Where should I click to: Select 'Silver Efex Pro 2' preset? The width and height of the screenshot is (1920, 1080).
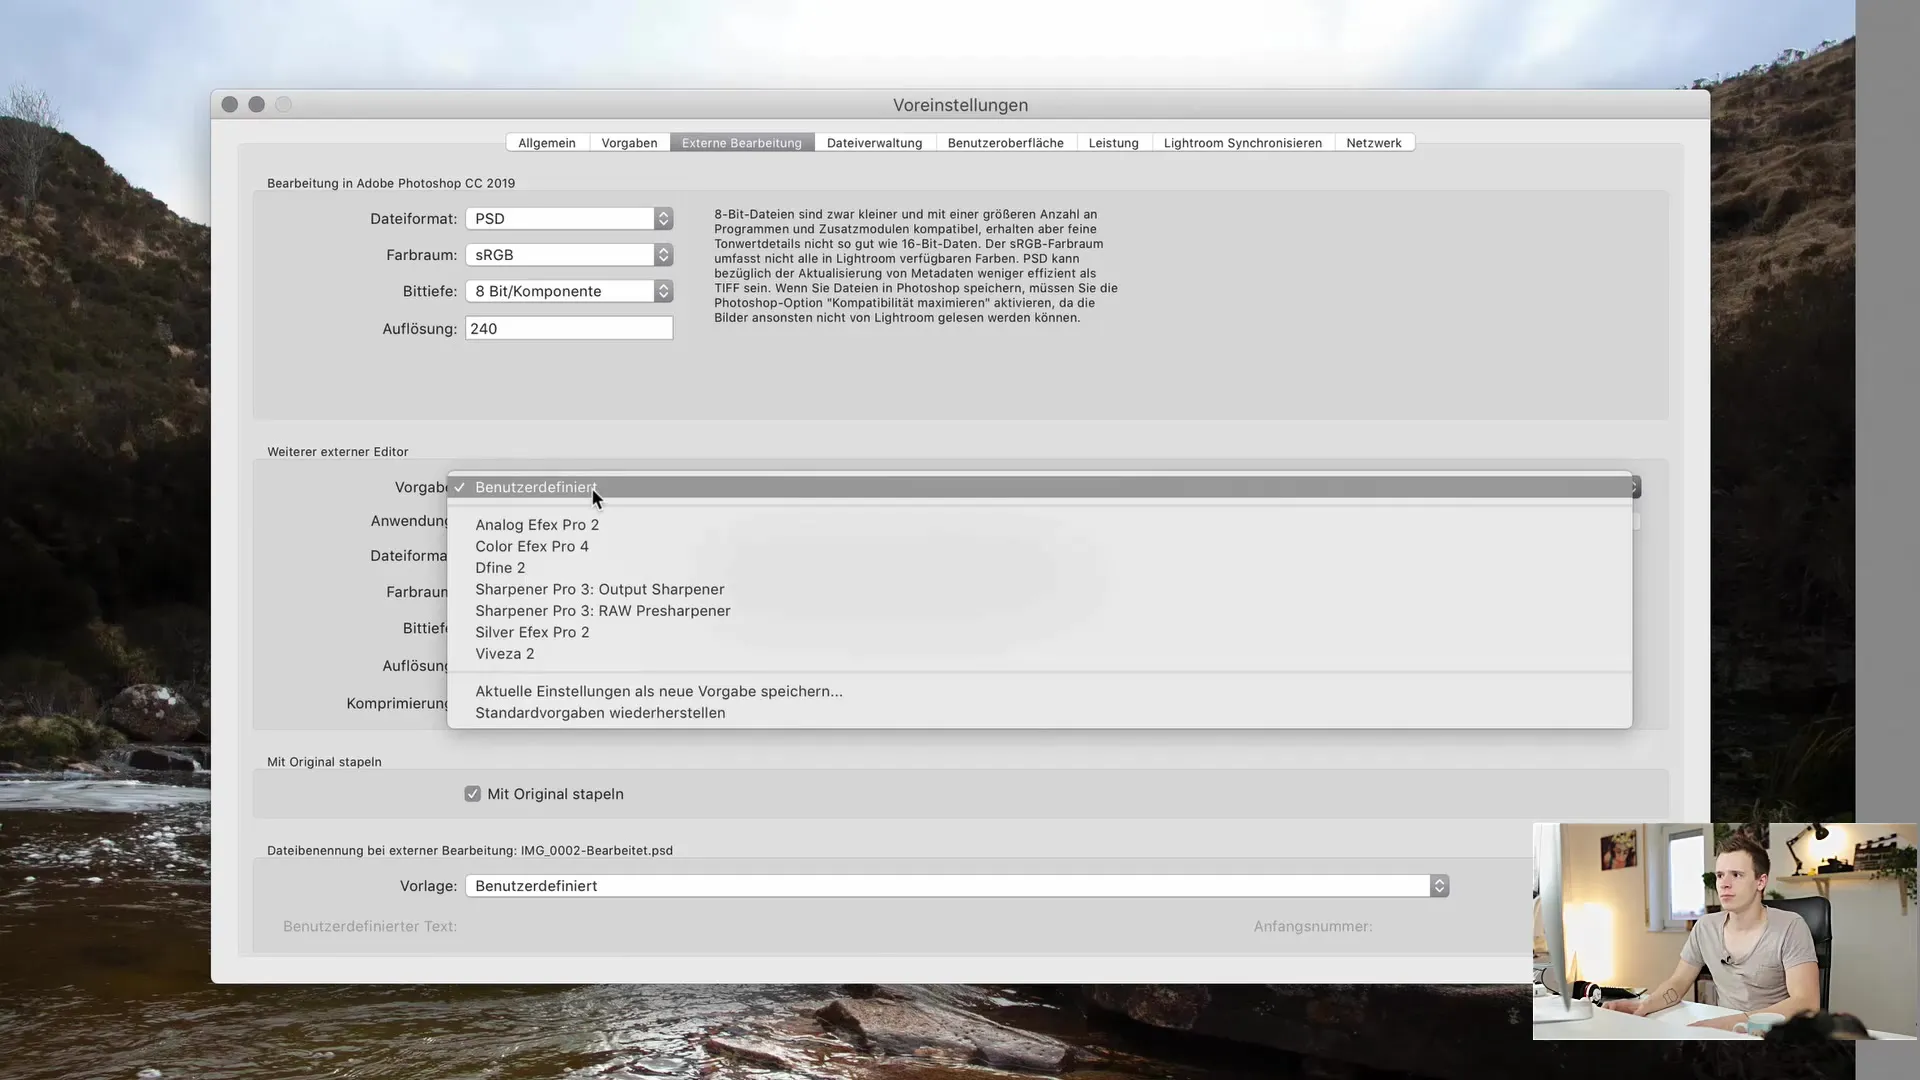(x=531, y=632)
